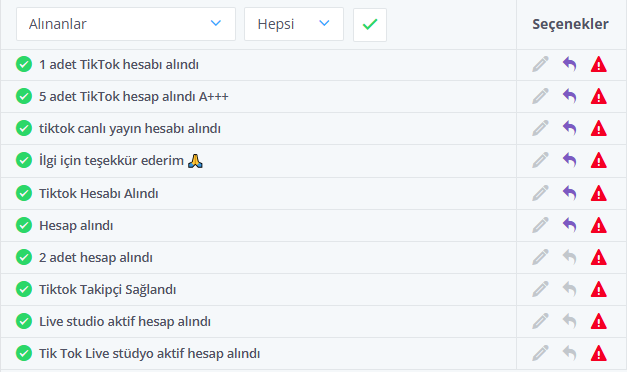Image resolution: width=627 pixels, height=372 pixels.
Task: Click green status check beside 'Tiktok Takipçi Sağlandı'
Action: [24, 289]
